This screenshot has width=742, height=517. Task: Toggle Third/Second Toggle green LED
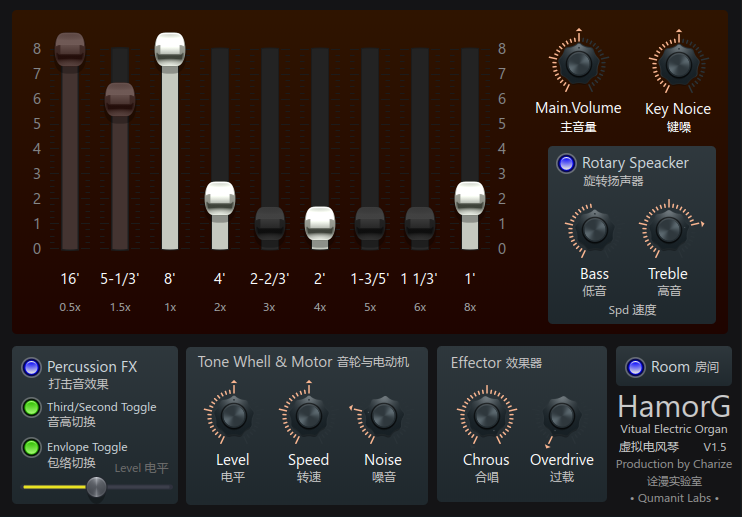tap(31, 407)
